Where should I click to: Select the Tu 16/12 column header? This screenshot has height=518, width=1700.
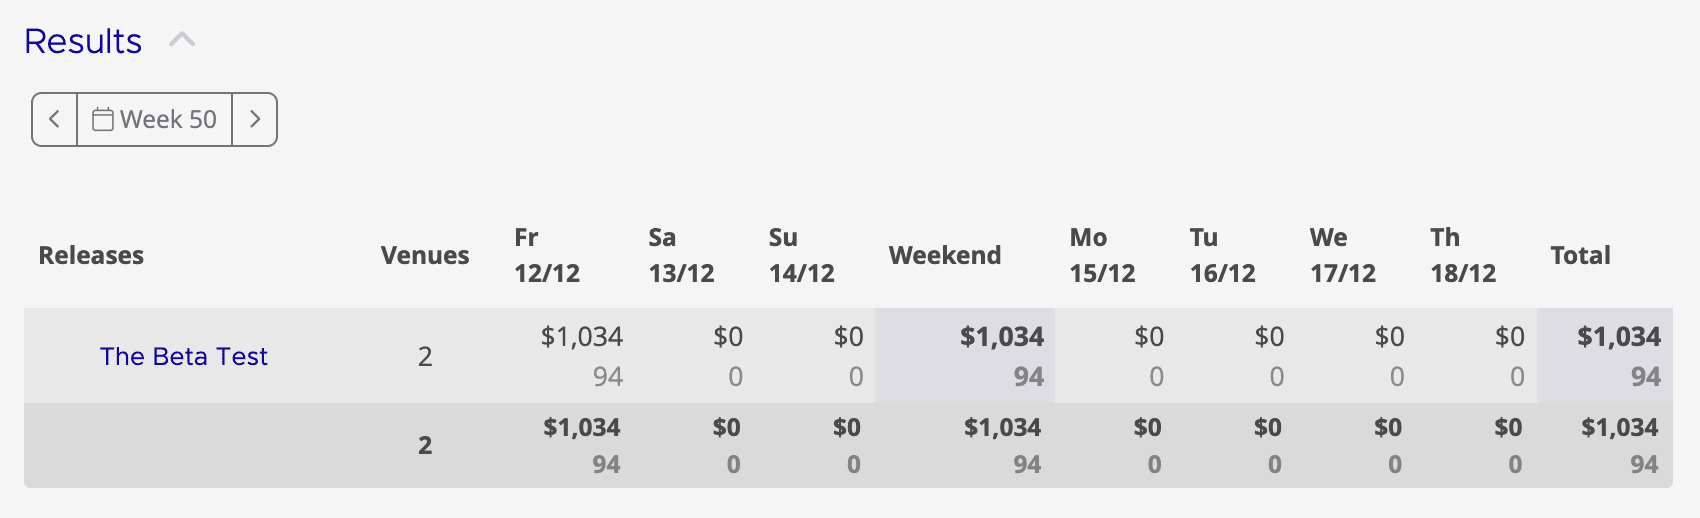coord(1222,255)
